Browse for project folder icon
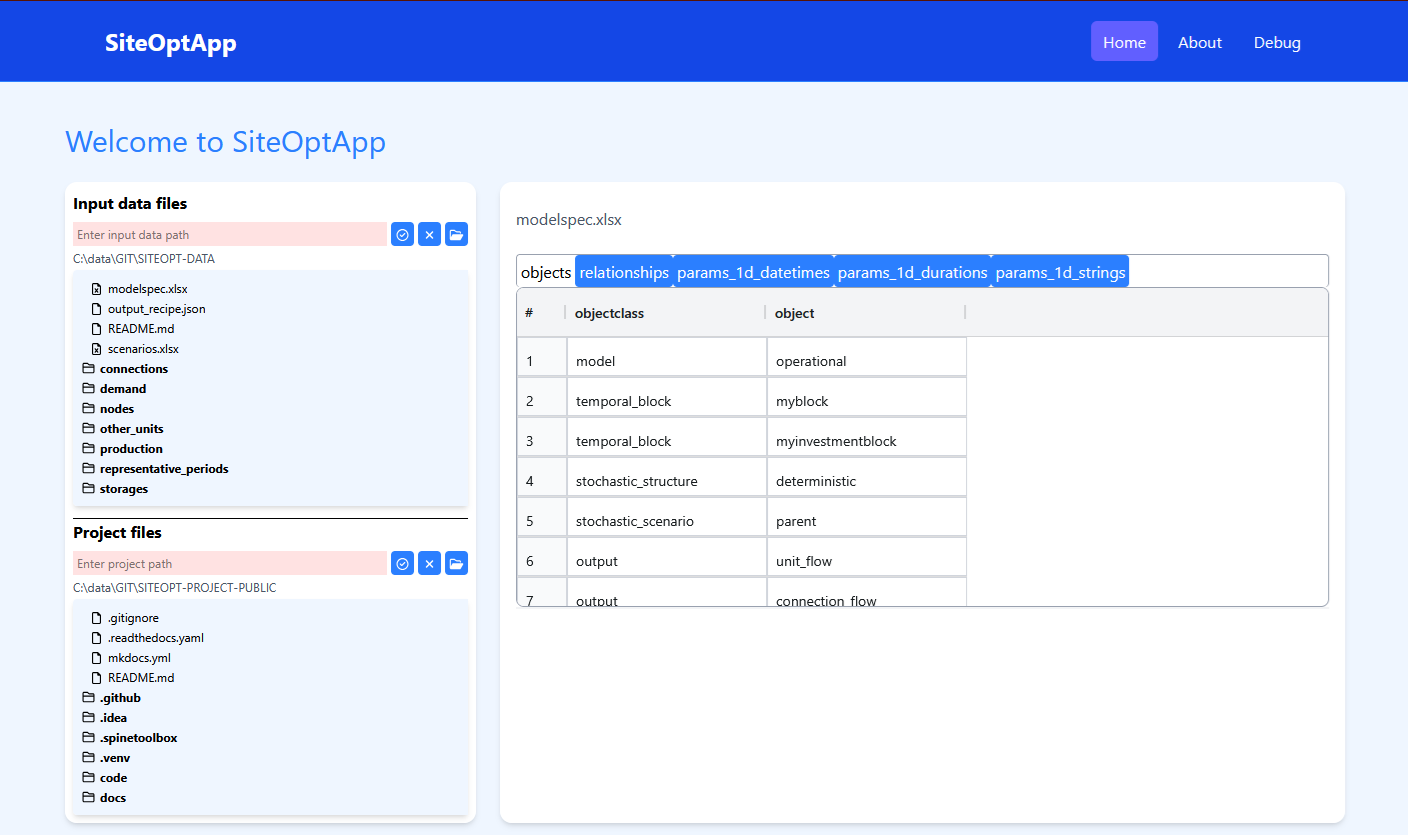 click(456, 564)
